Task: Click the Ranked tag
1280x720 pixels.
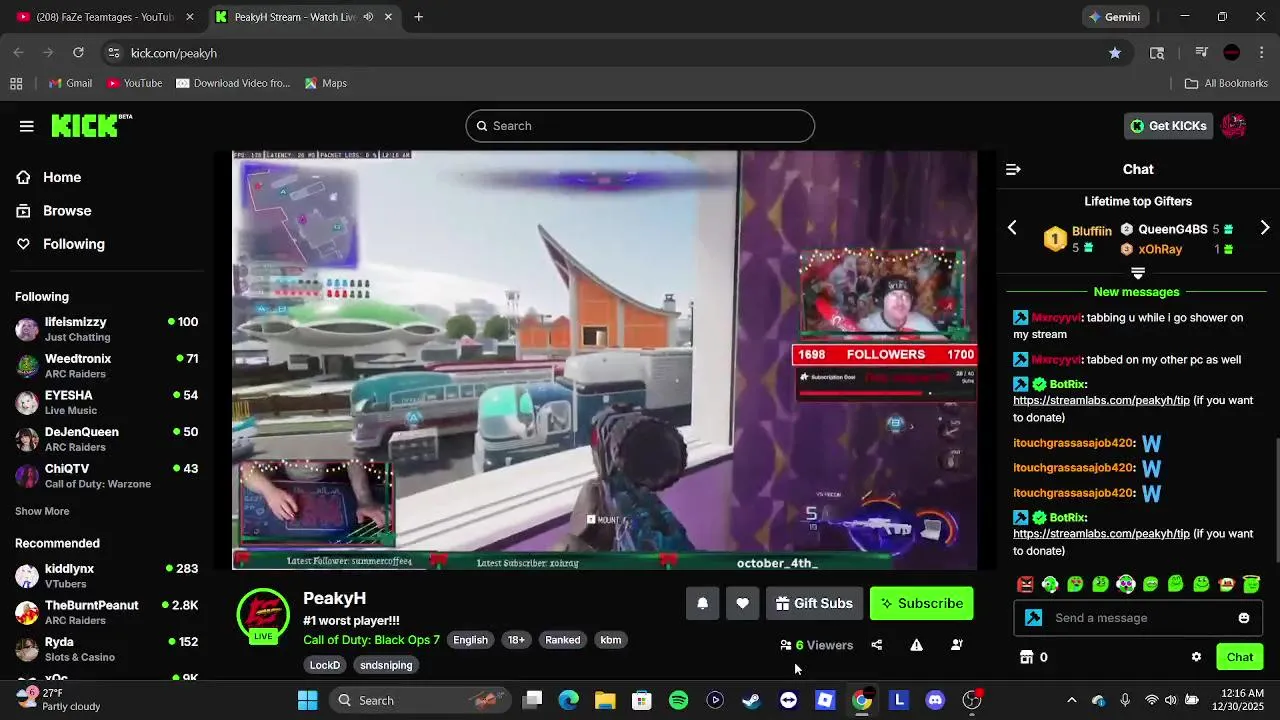Action: tap(562, 640)
